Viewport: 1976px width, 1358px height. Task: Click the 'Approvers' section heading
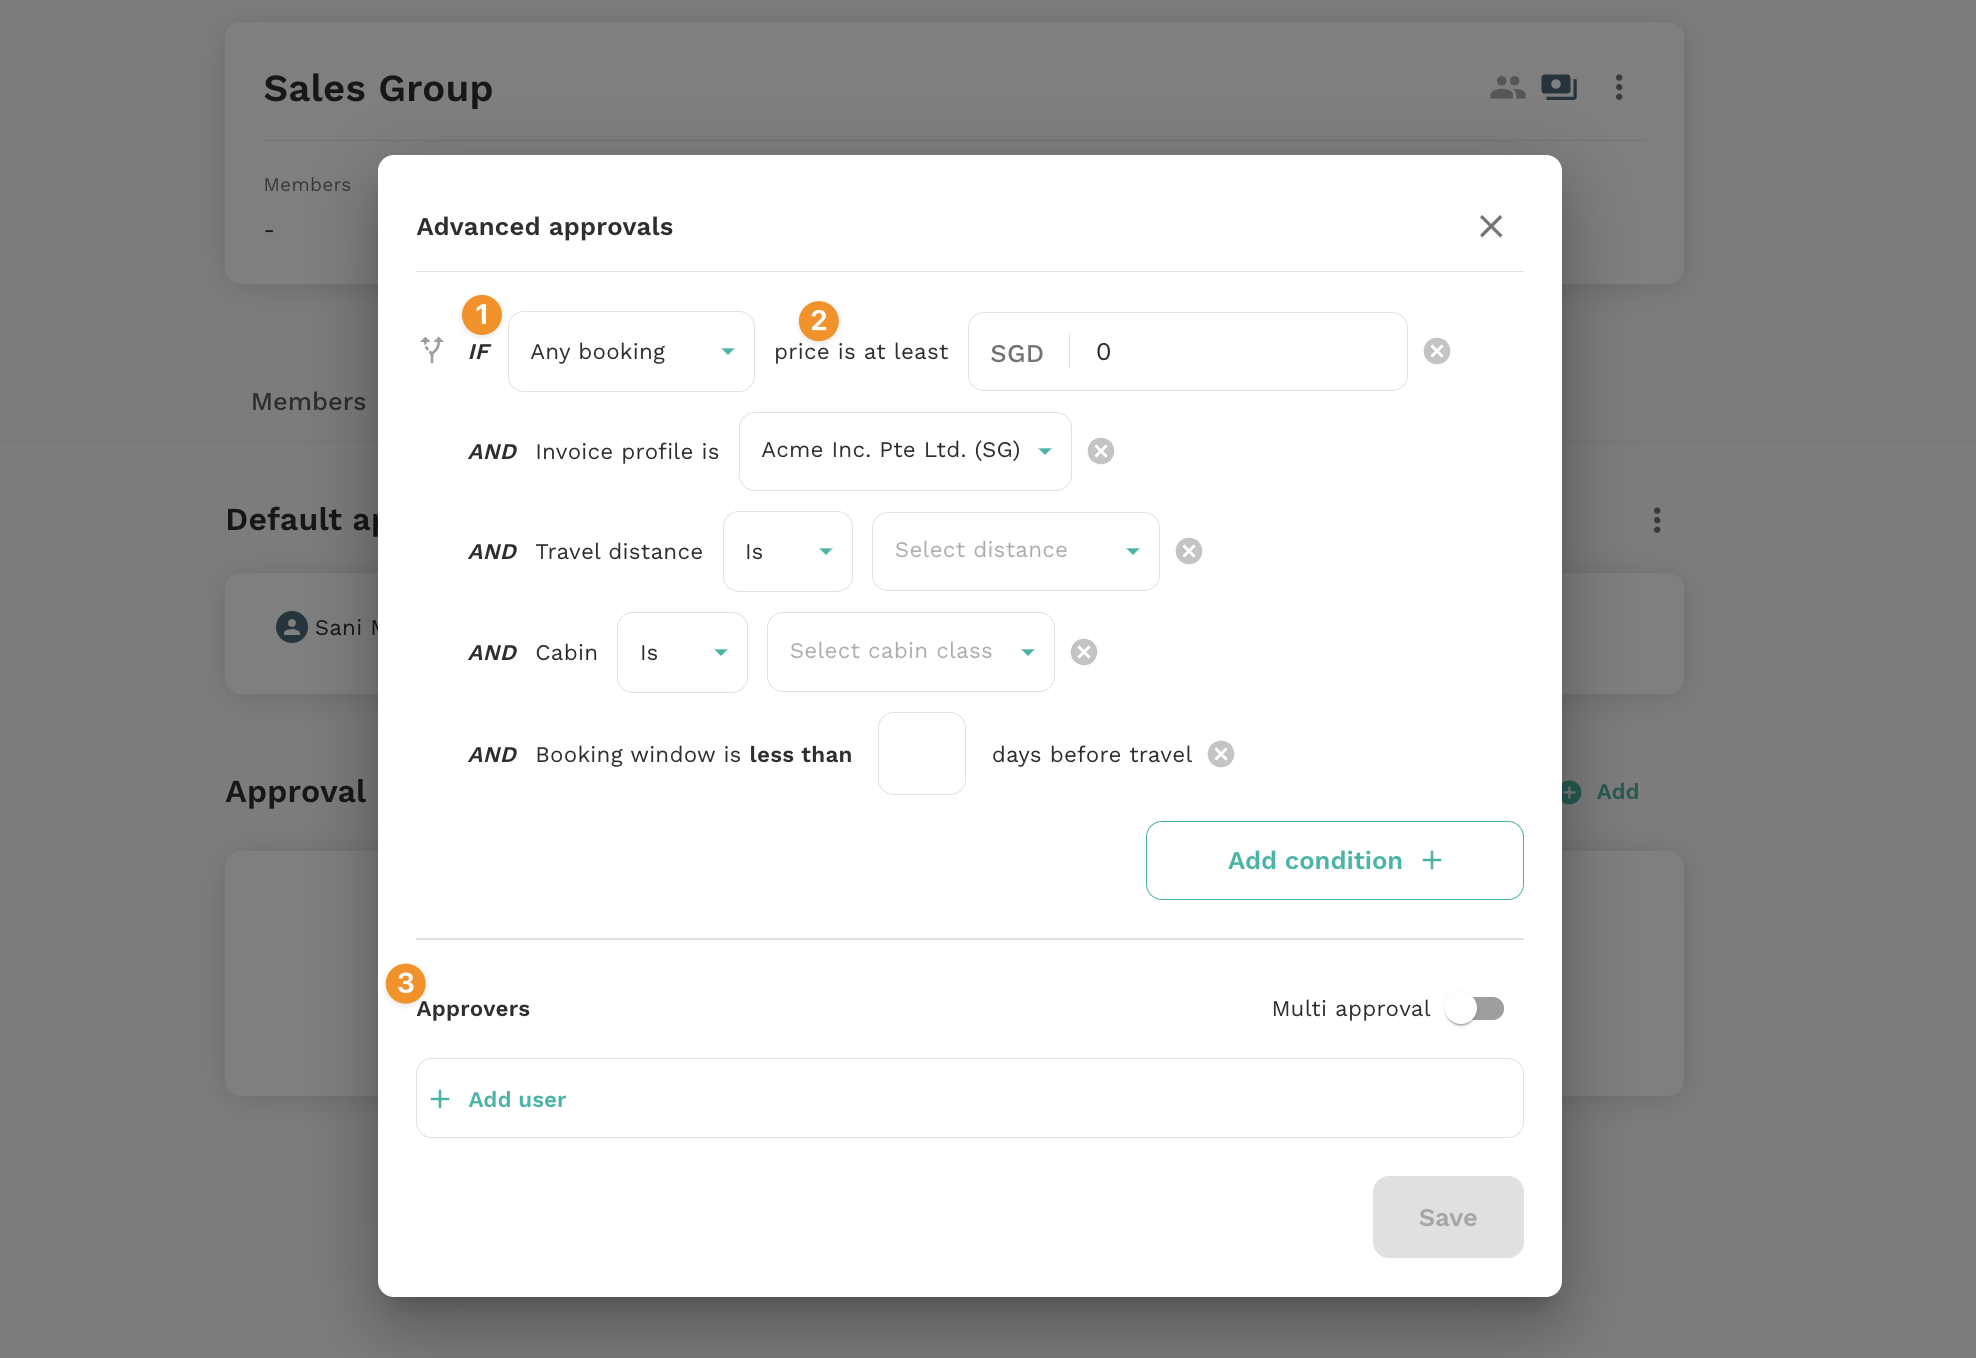point(473,1009)
